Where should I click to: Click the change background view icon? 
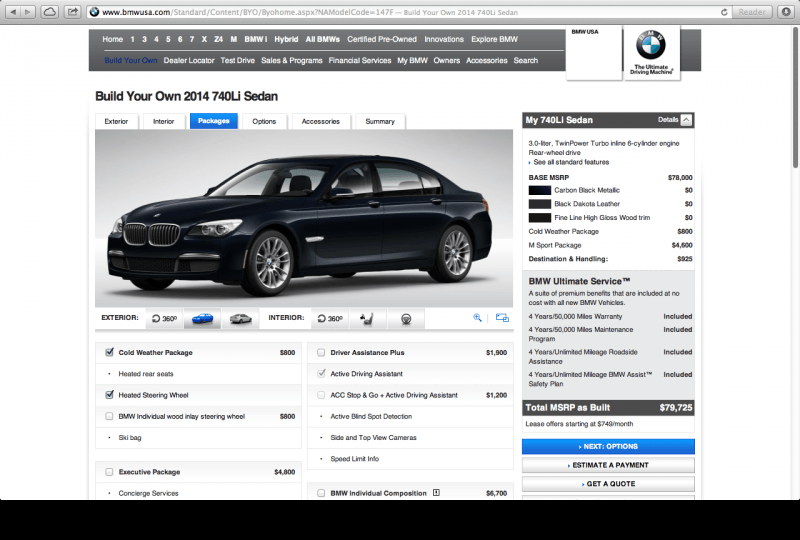coord(502,318)
